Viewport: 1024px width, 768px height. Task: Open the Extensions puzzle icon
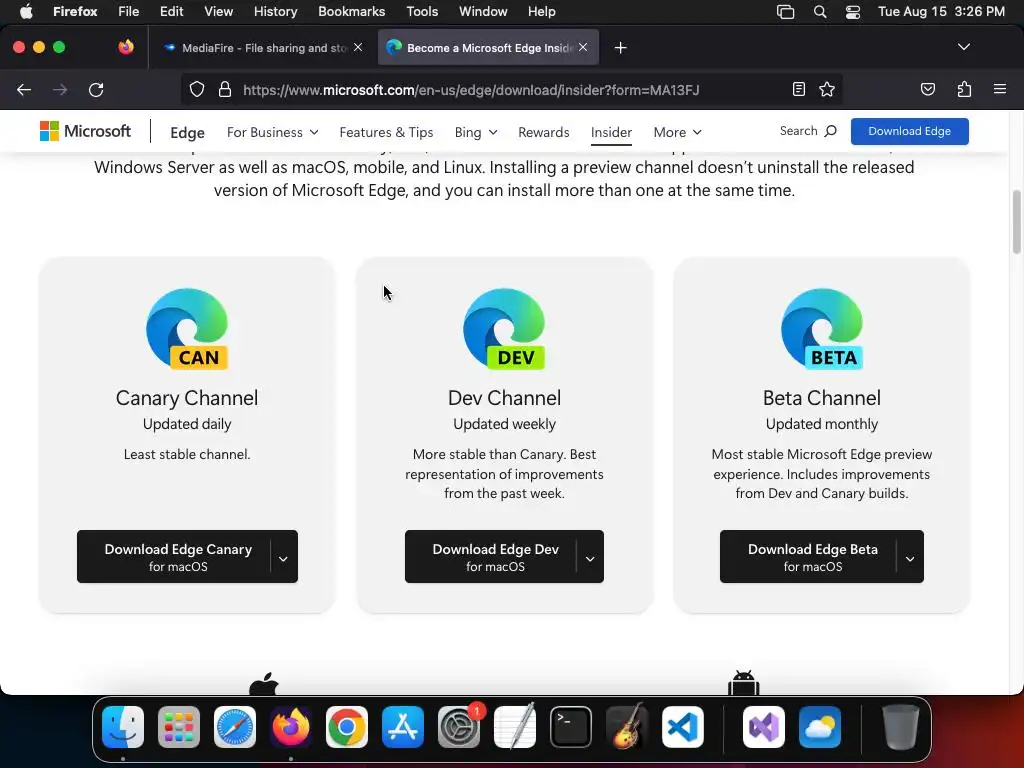coord(964,89)
